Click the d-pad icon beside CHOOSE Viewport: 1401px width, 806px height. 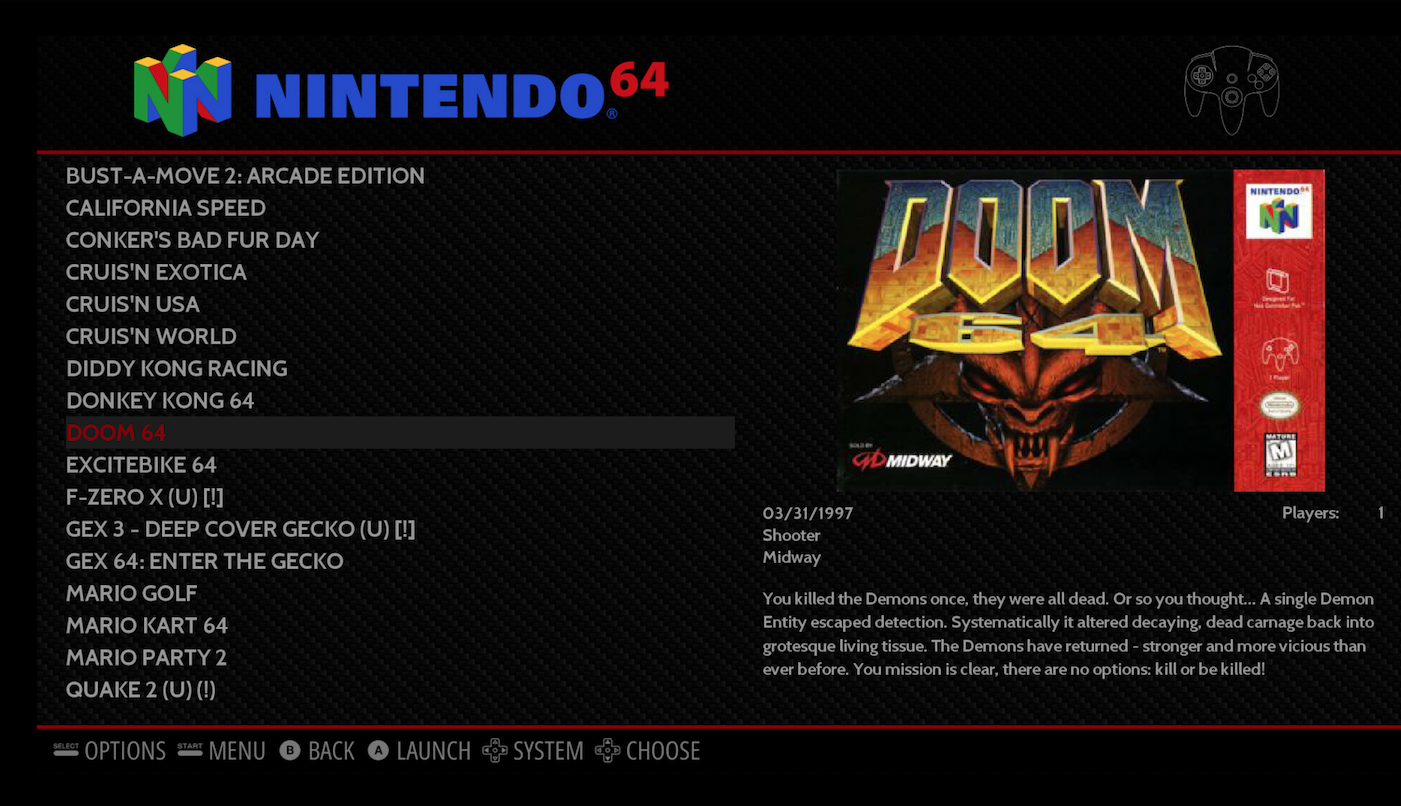click(x=607, y=751)
